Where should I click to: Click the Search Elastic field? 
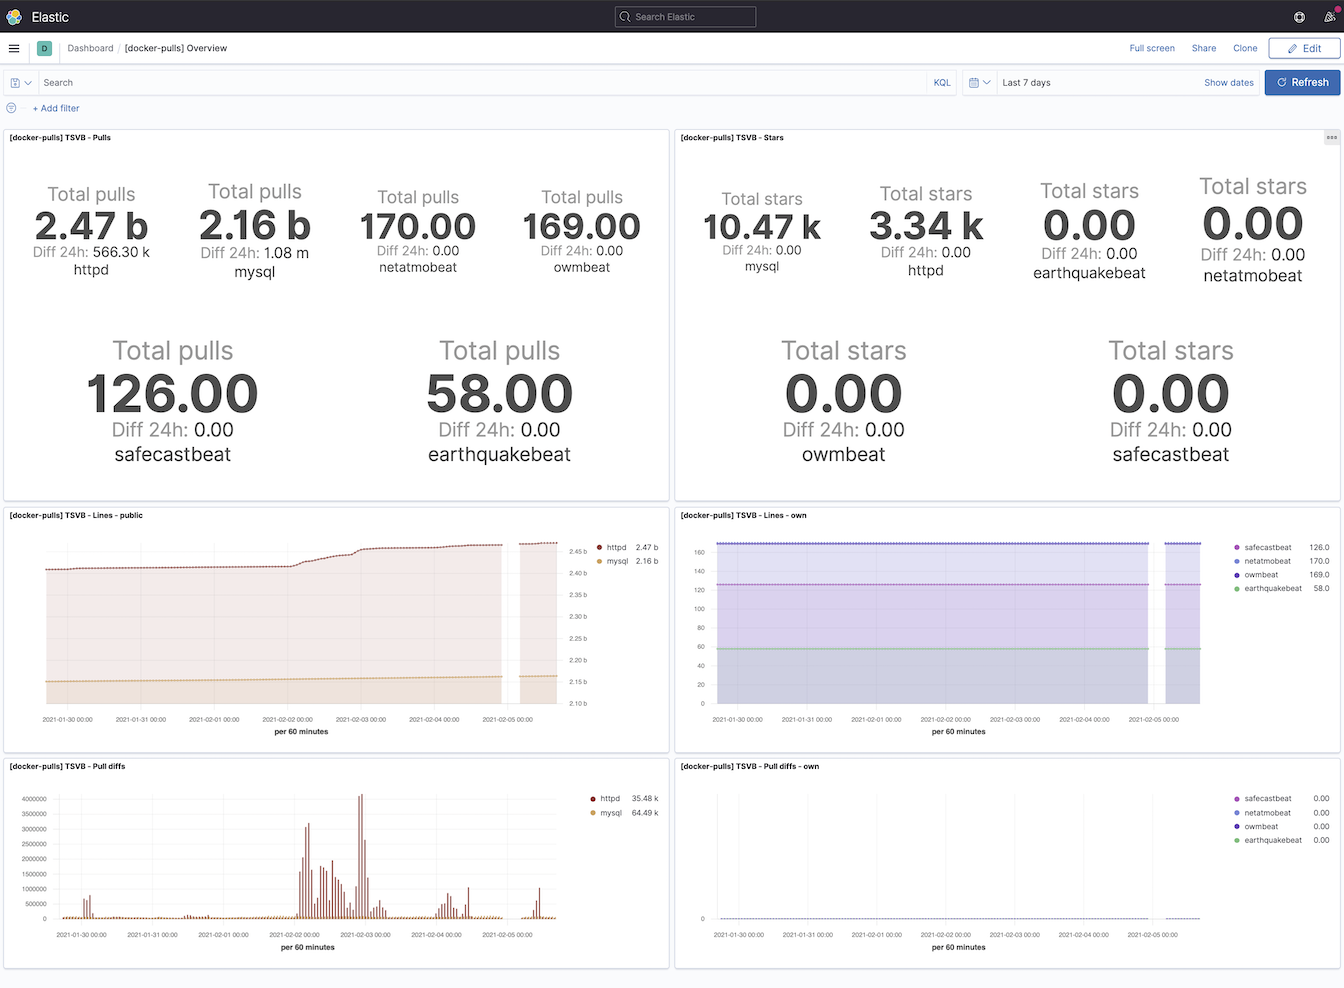point(685,17)
